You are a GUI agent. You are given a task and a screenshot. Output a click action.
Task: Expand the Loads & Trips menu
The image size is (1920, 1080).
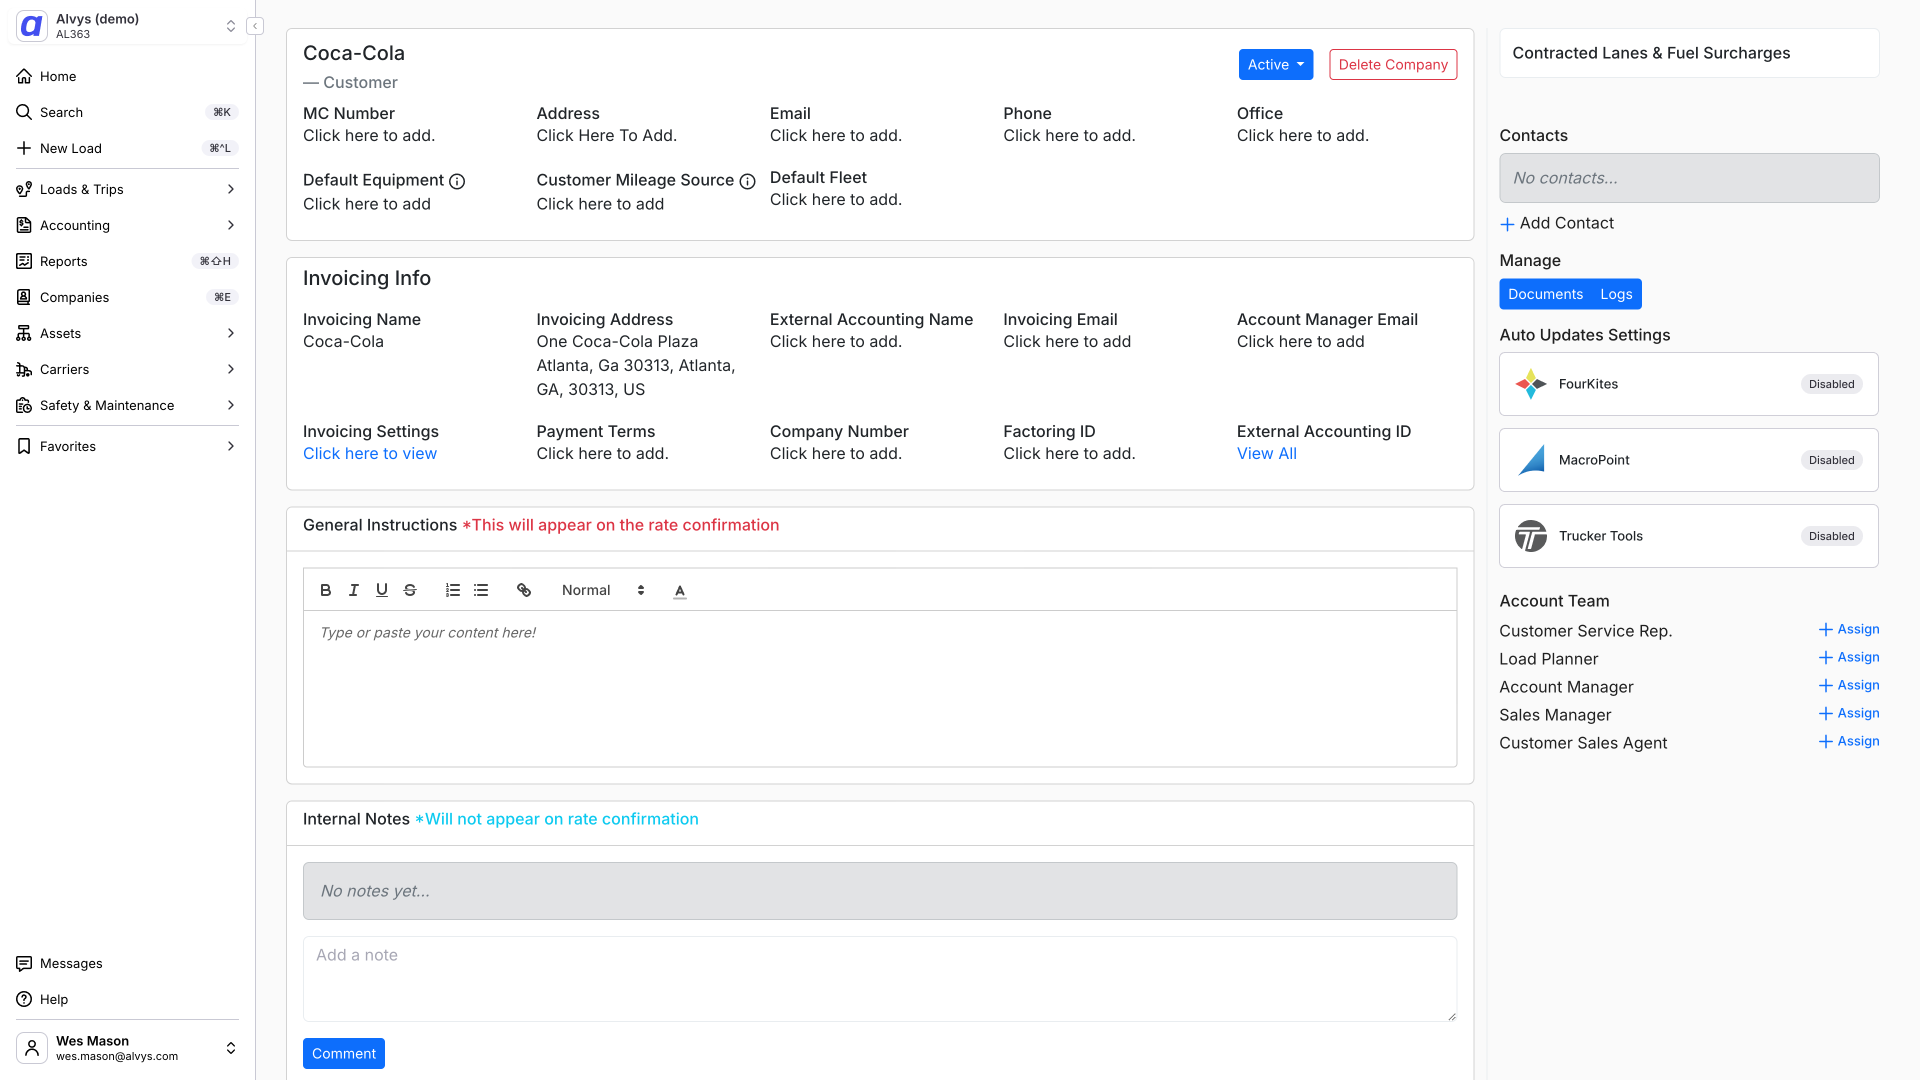point(127,189)
